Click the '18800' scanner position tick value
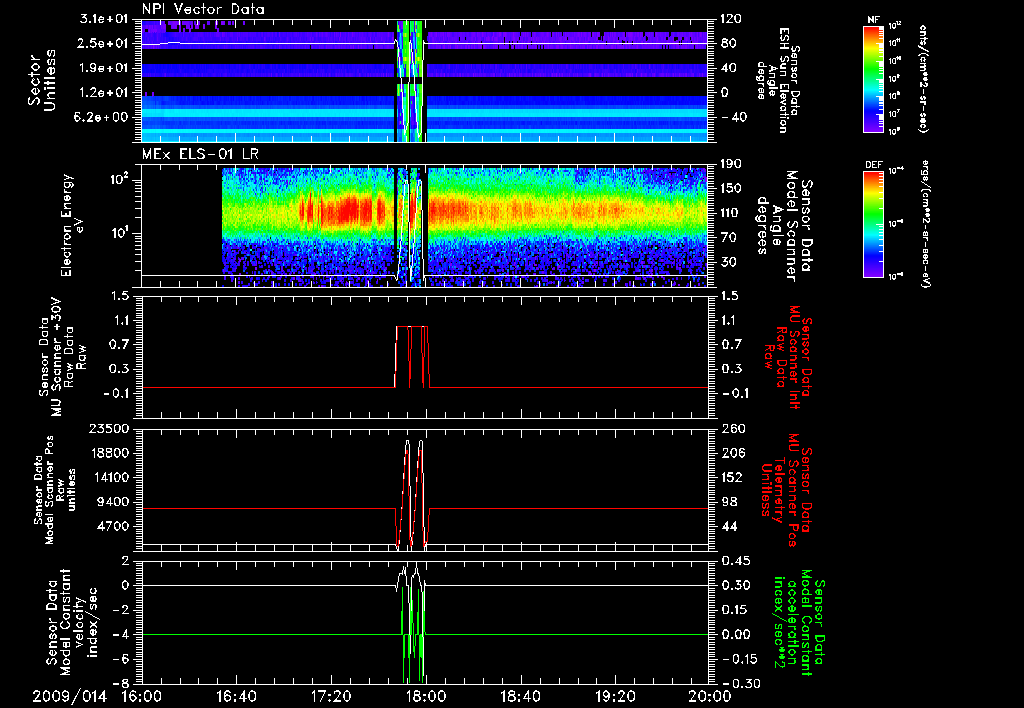 110,453
